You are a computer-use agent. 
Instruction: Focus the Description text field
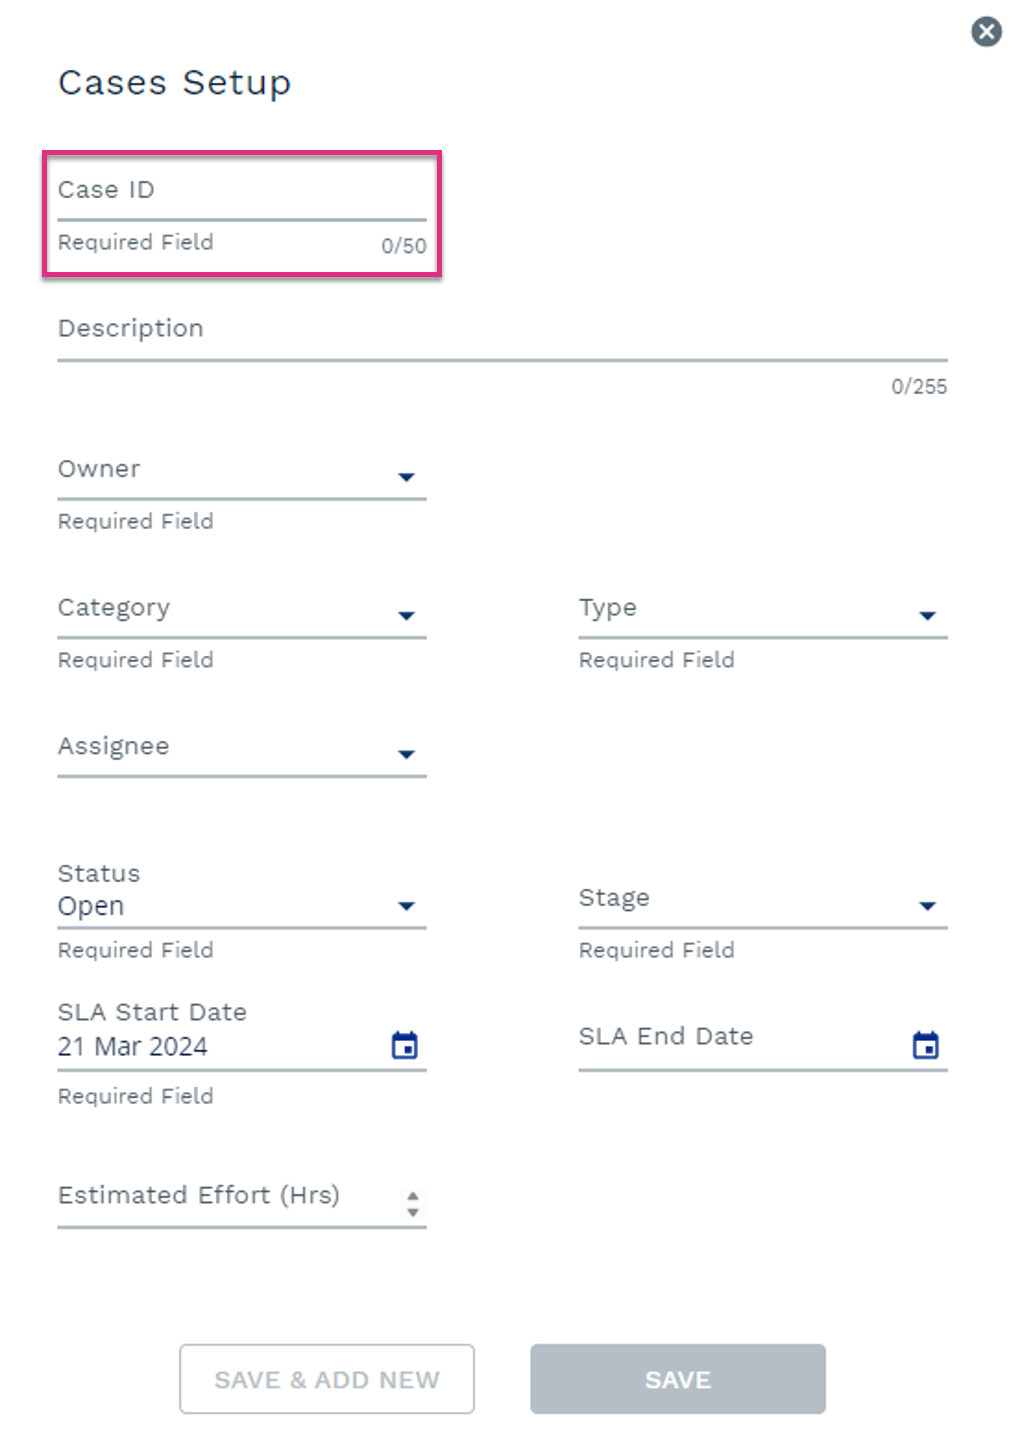(502, 333)
